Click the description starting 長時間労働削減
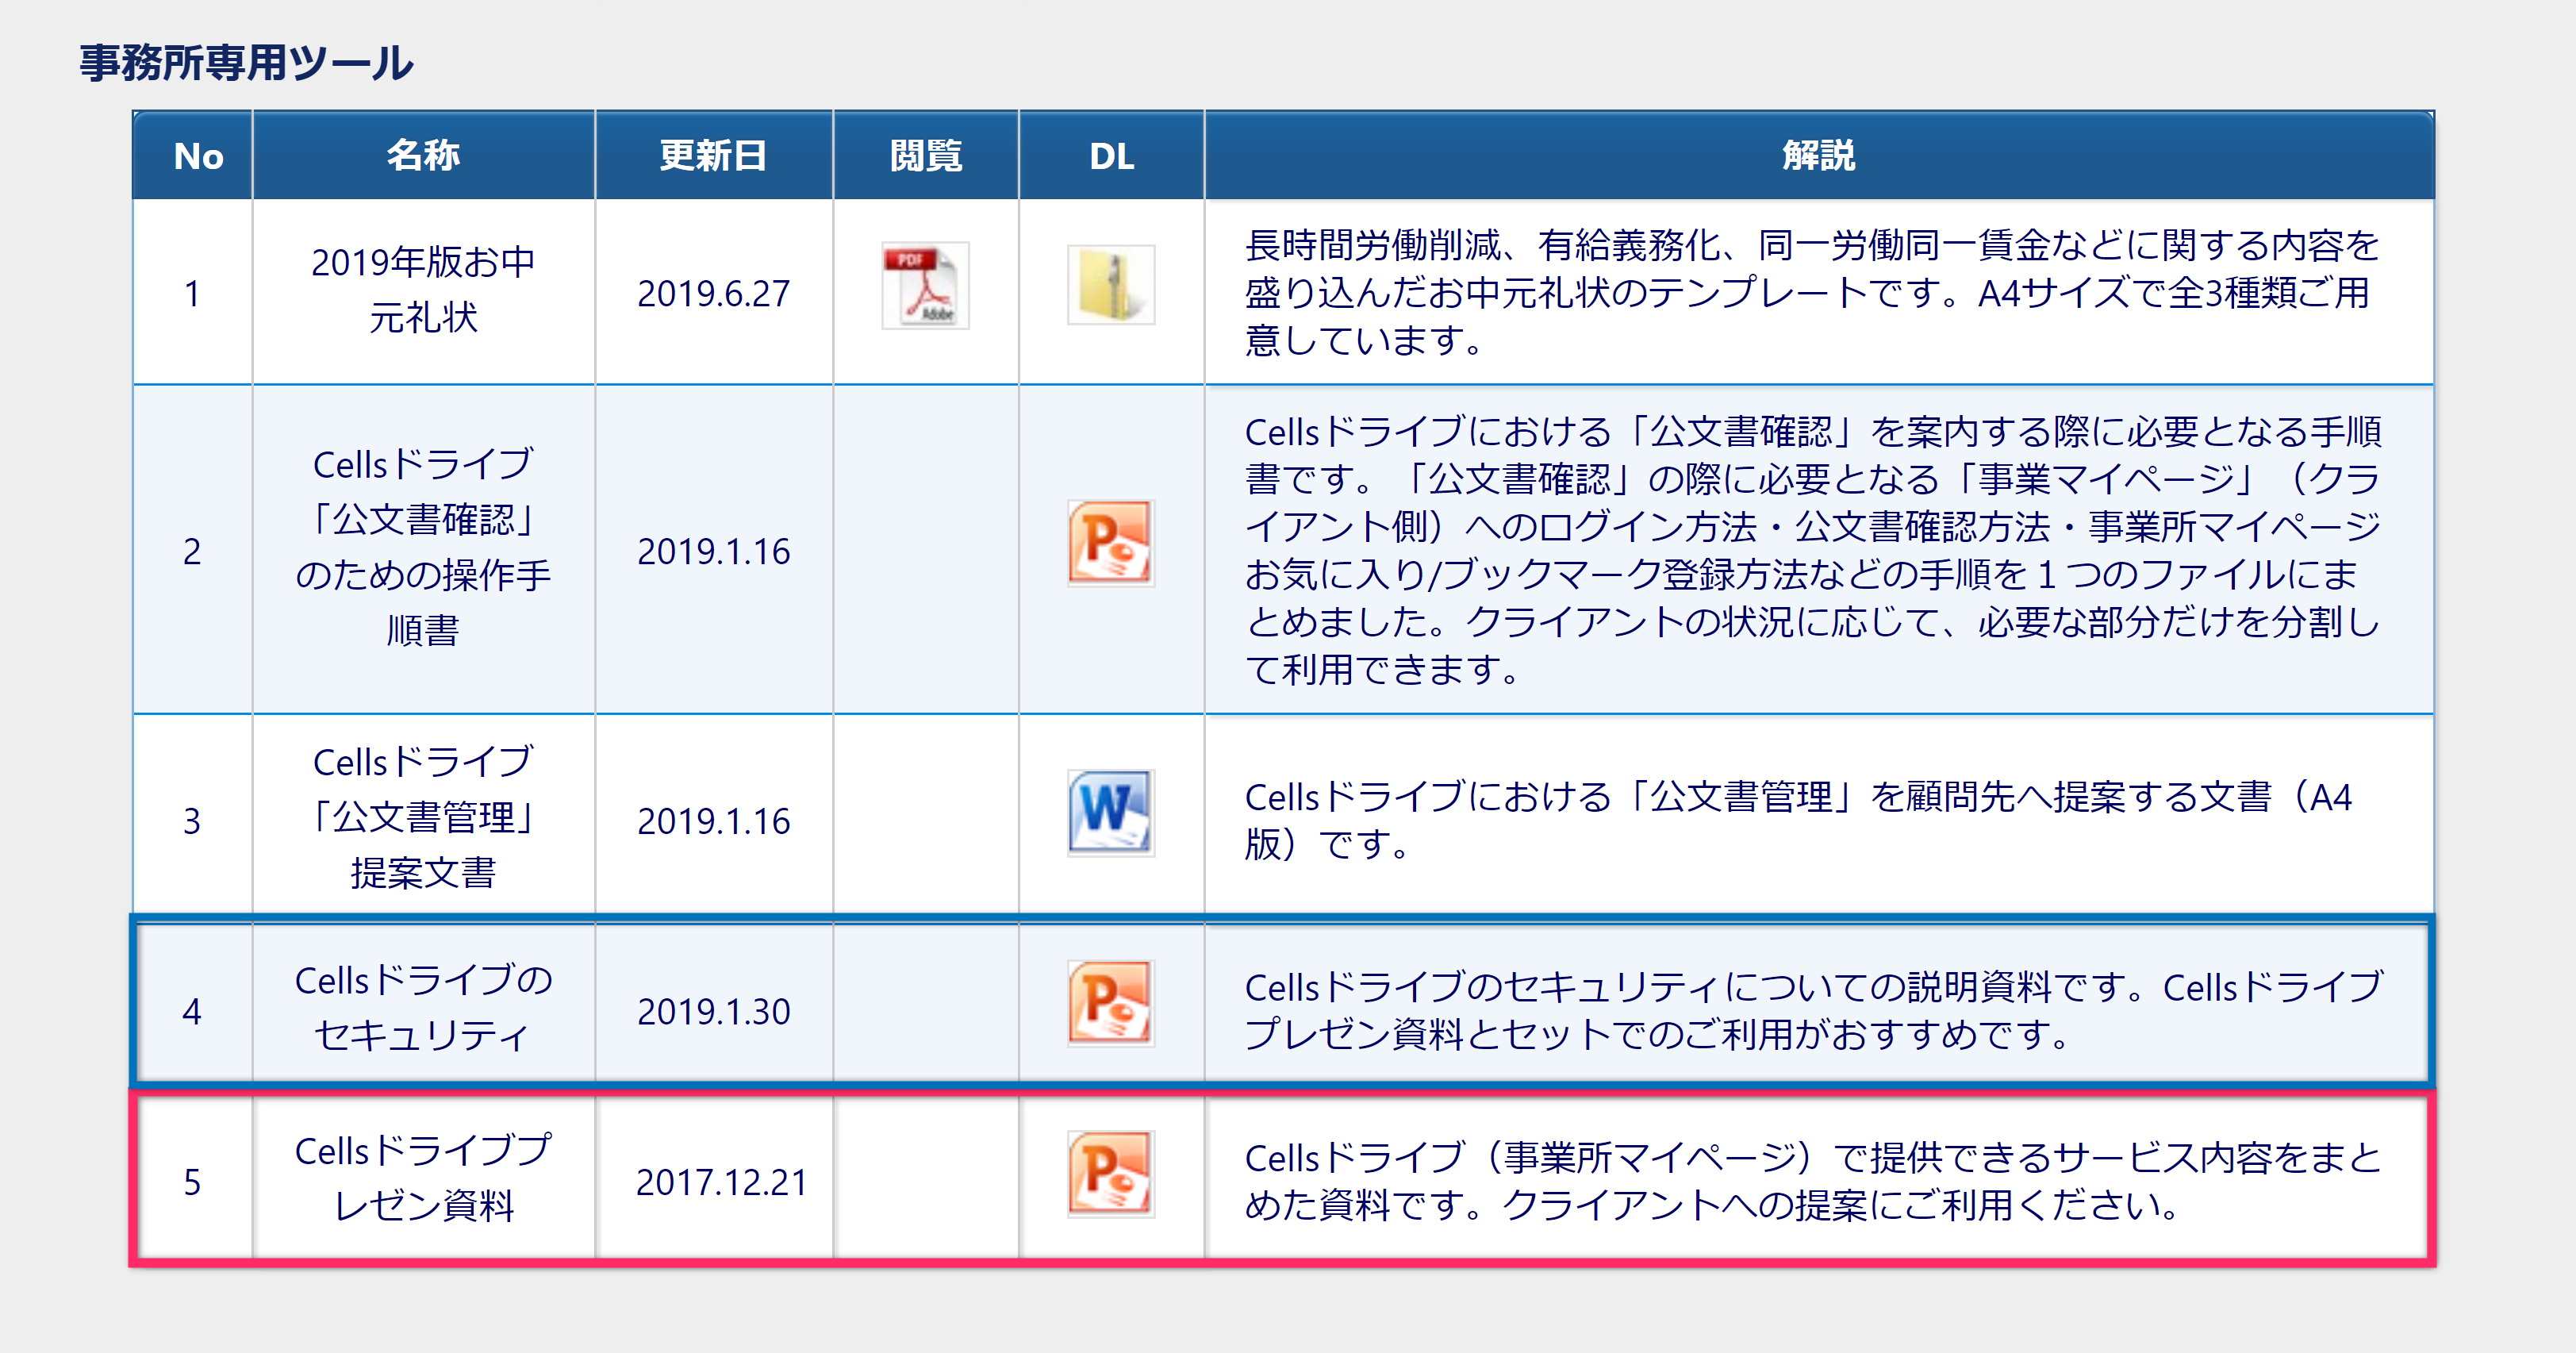 pos(1812,292)
